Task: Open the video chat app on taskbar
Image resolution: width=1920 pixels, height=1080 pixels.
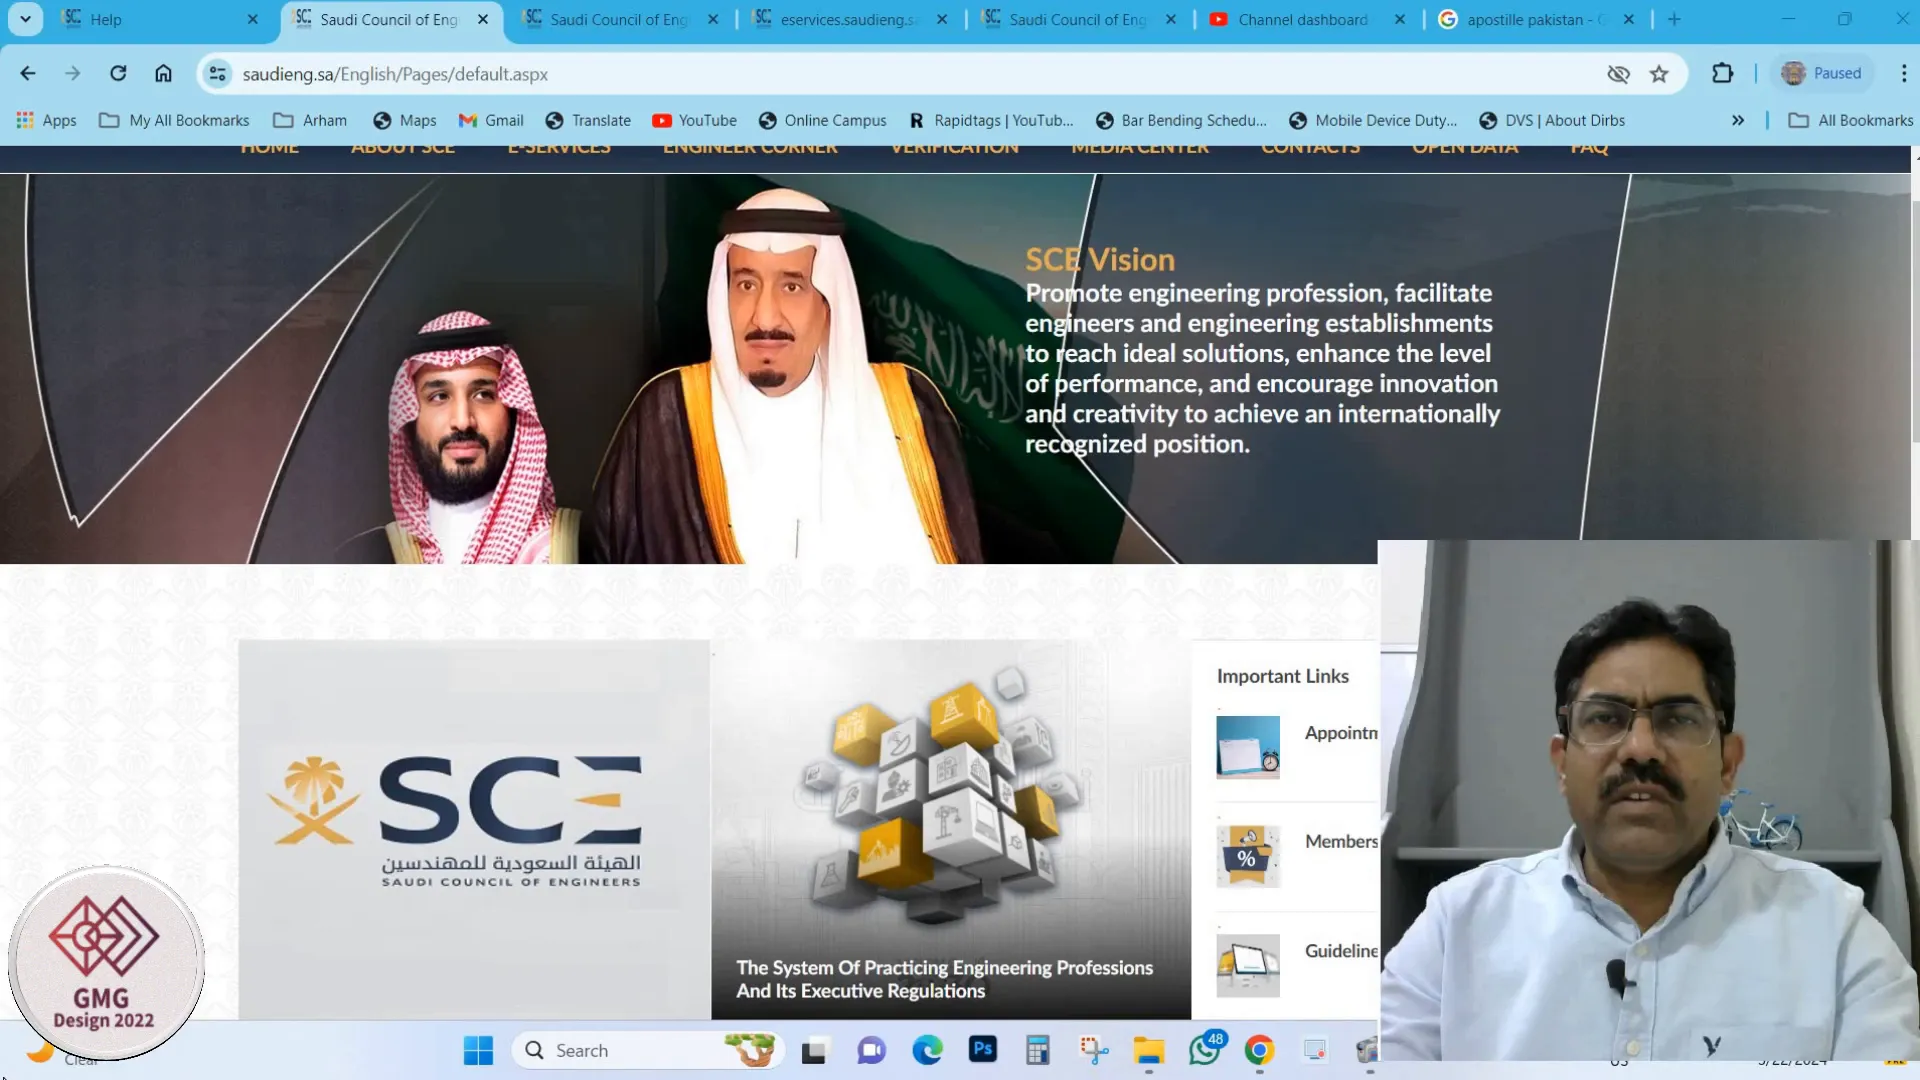Action: [x=871, y=1050]
